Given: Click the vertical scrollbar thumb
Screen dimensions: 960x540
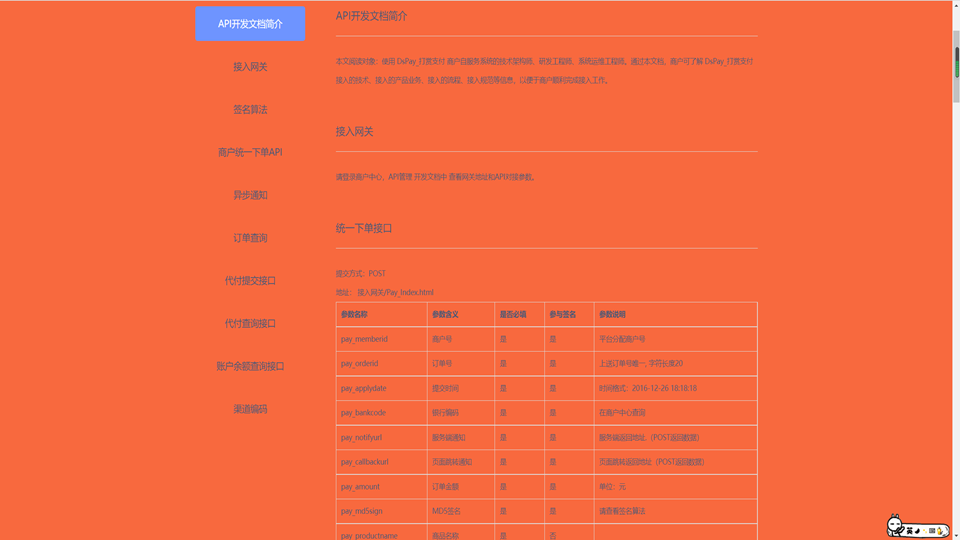Looking at the screenshot, I should pyautogui.click(x=956, y=66).
